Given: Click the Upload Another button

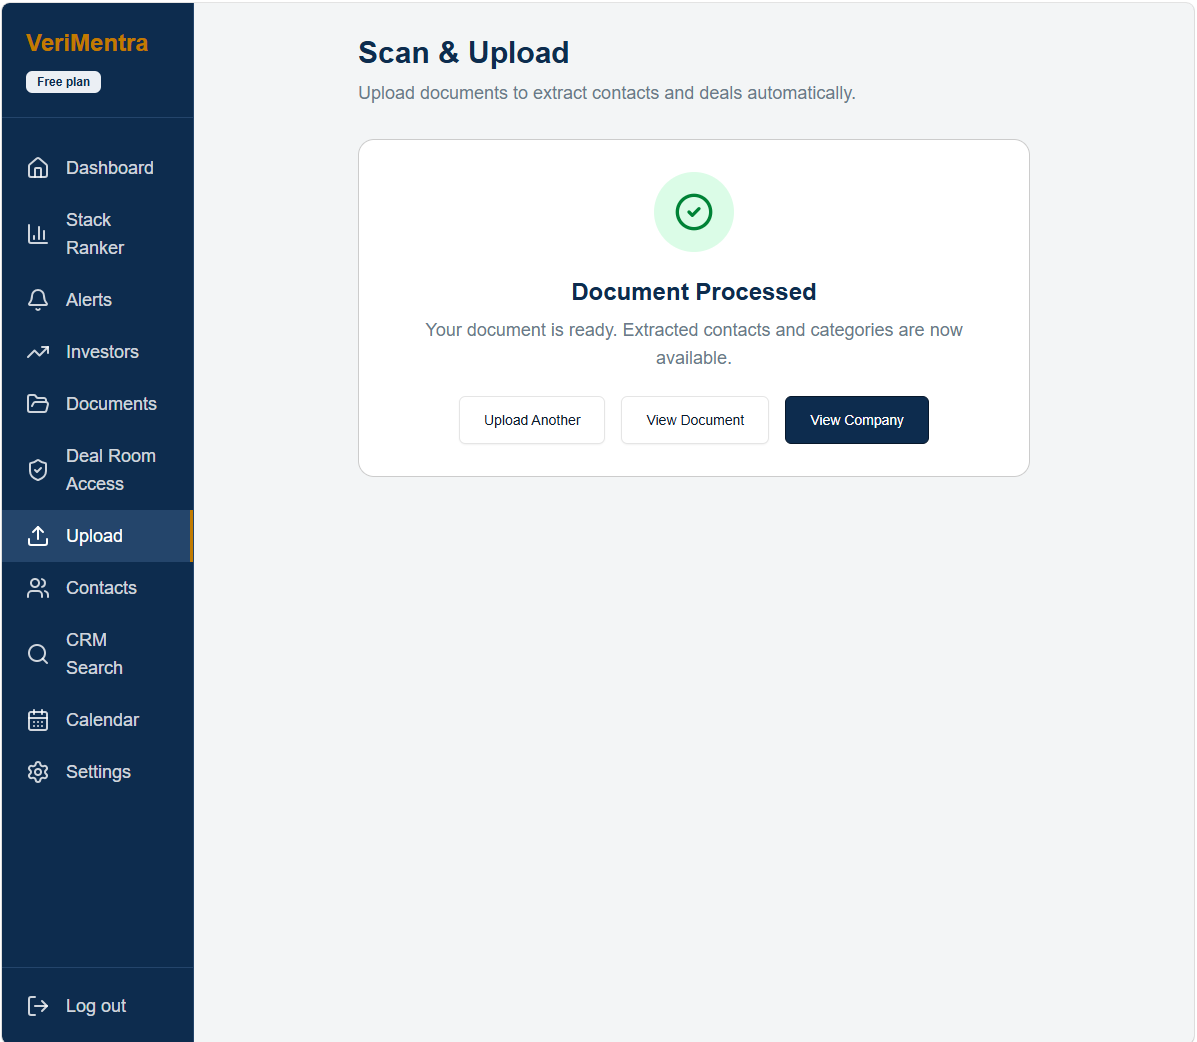Looking at the screenshot, I should click(x=532, y=420).
